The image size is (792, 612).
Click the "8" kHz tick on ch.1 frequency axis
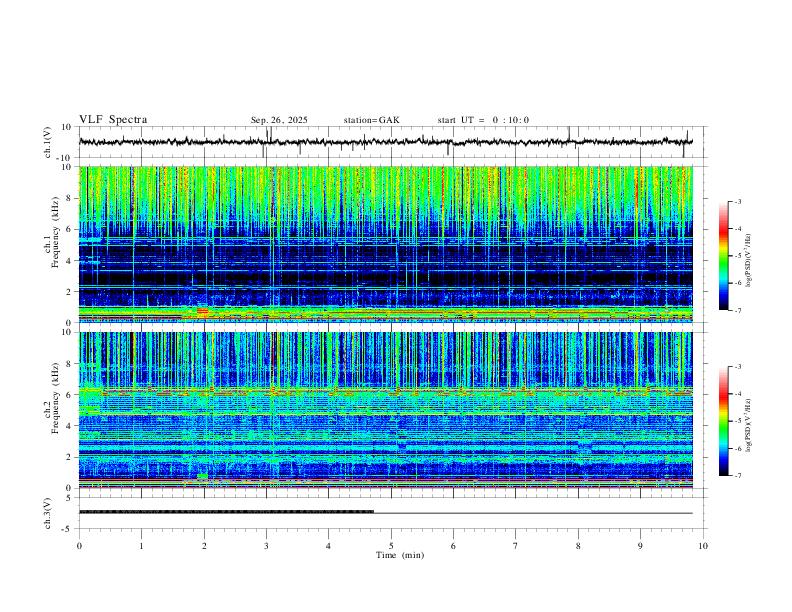coord(70,198)
